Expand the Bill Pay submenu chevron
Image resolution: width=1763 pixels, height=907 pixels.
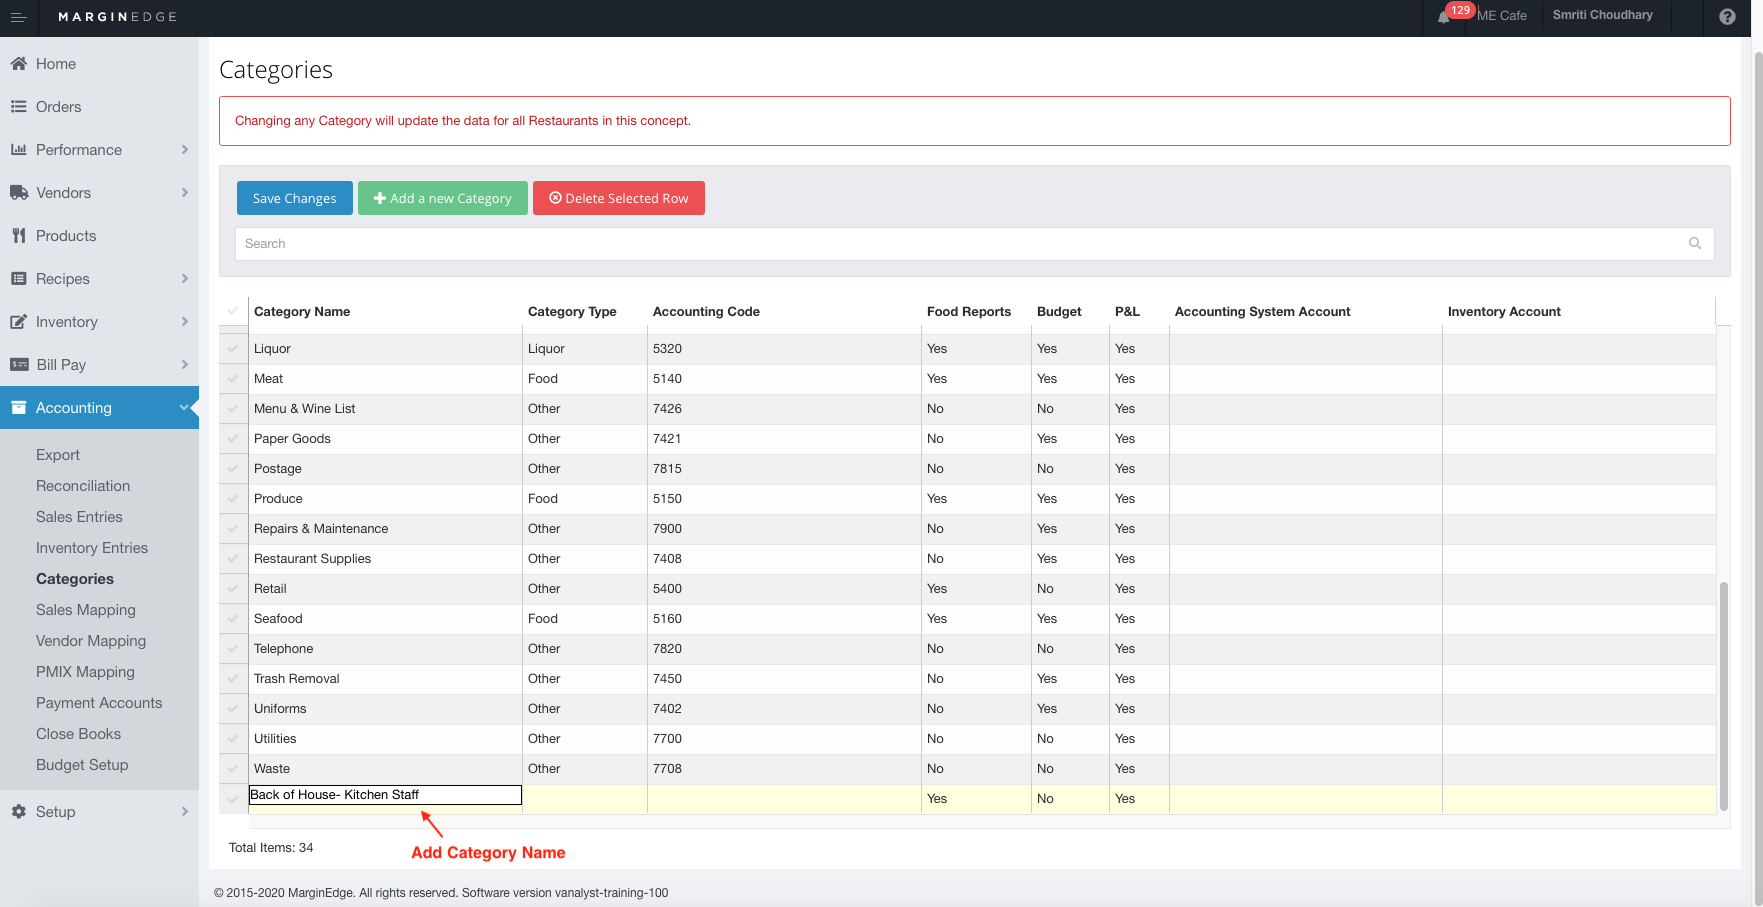coord(185,365)
